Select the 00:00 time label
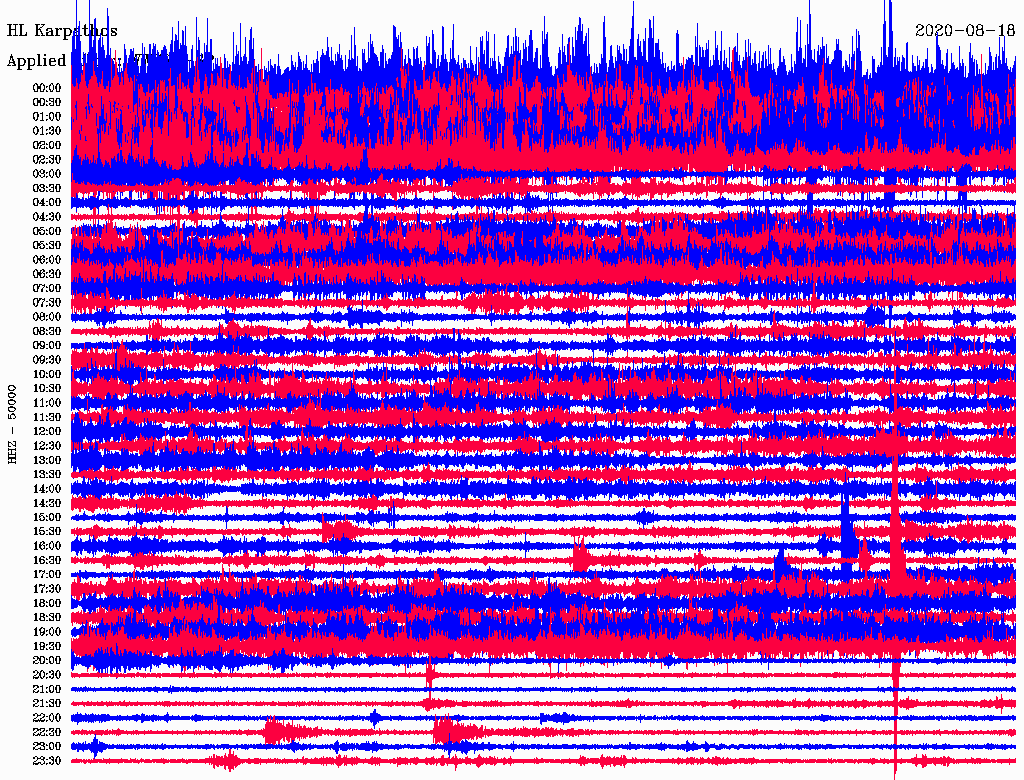The width and height of the screenshot is (1024, 780). (47, 88)
